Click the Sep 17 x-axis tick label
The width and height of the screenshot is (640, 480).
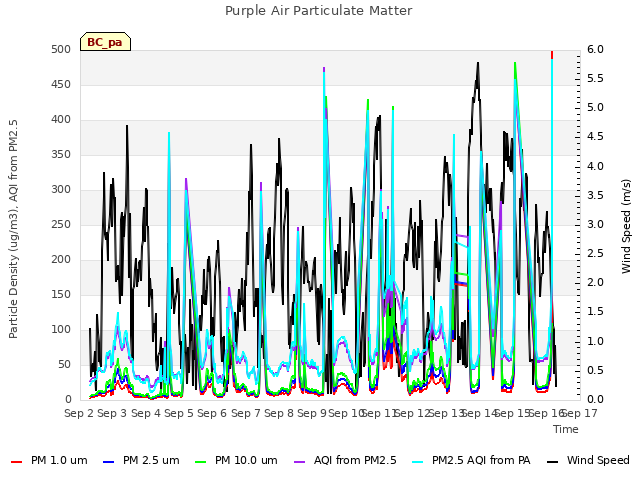point(580,413)
